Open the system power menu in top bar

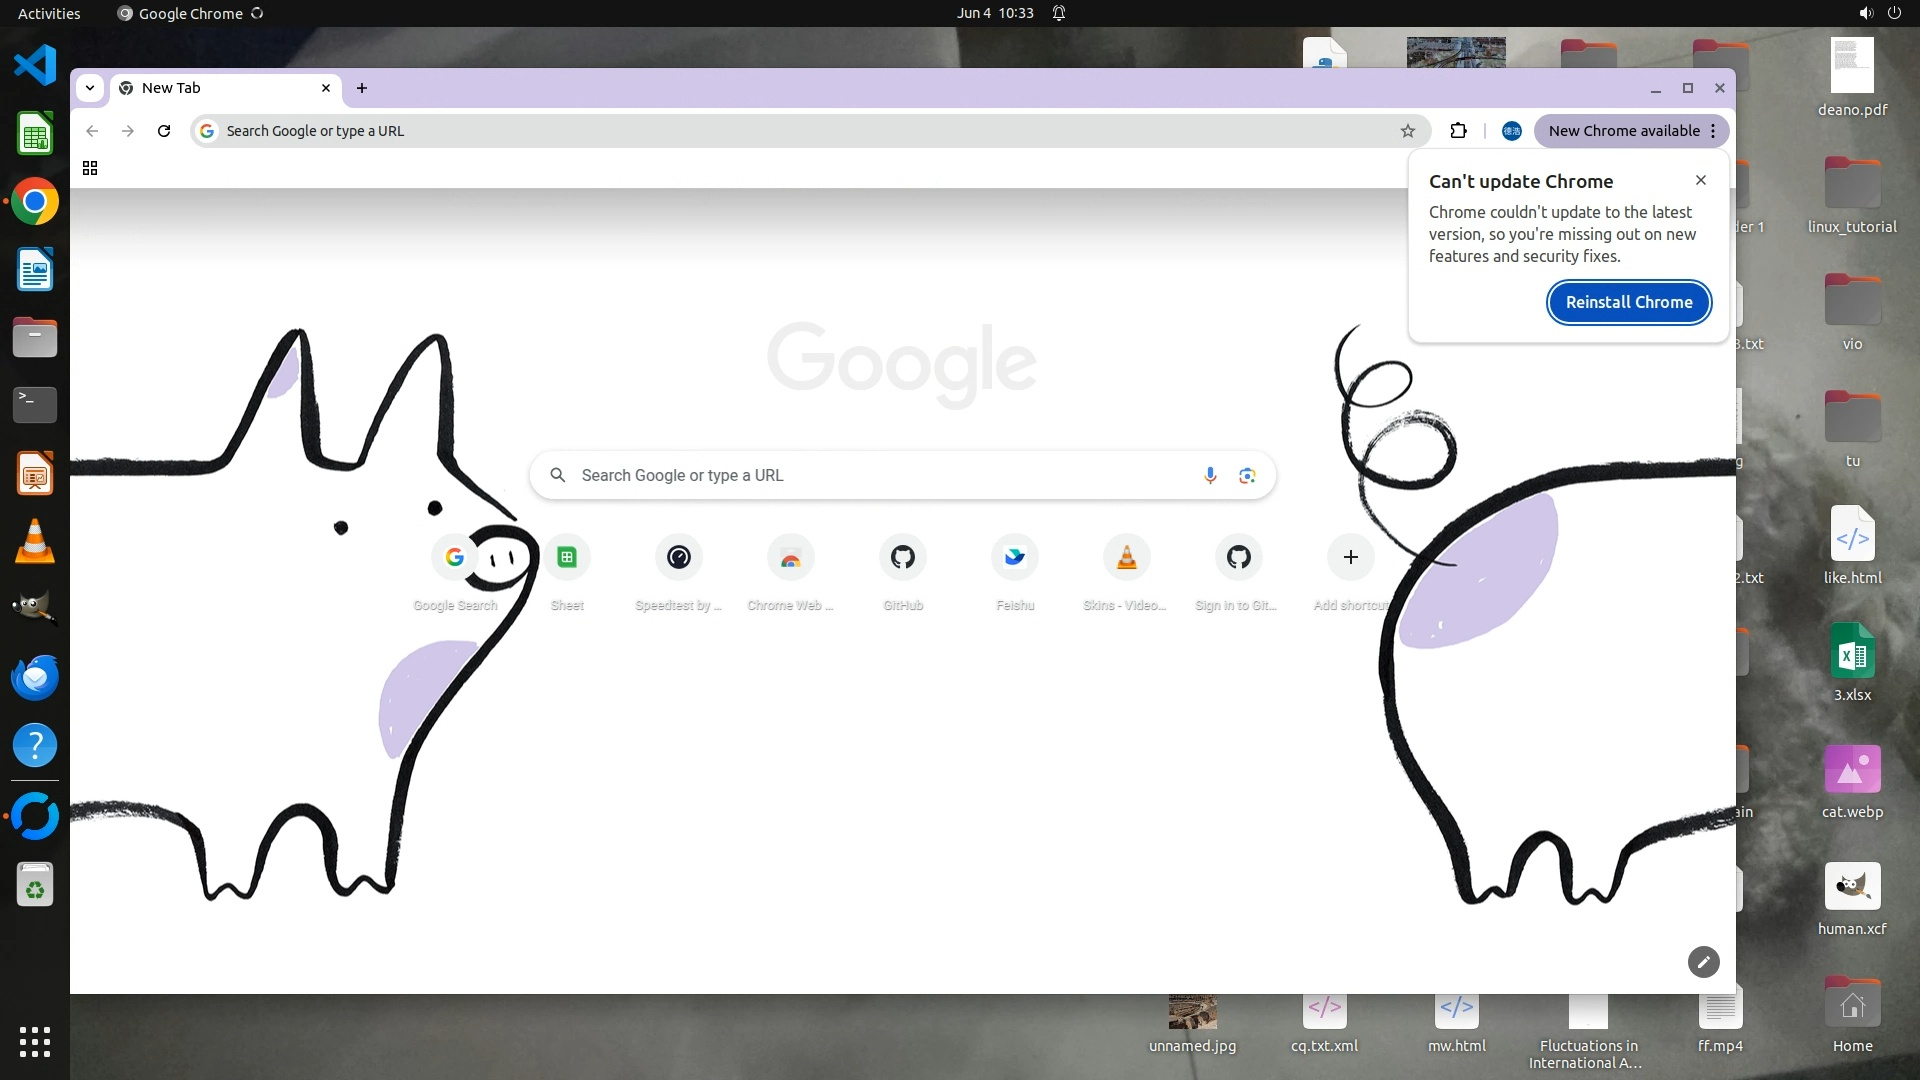(x=1894, y=13)
